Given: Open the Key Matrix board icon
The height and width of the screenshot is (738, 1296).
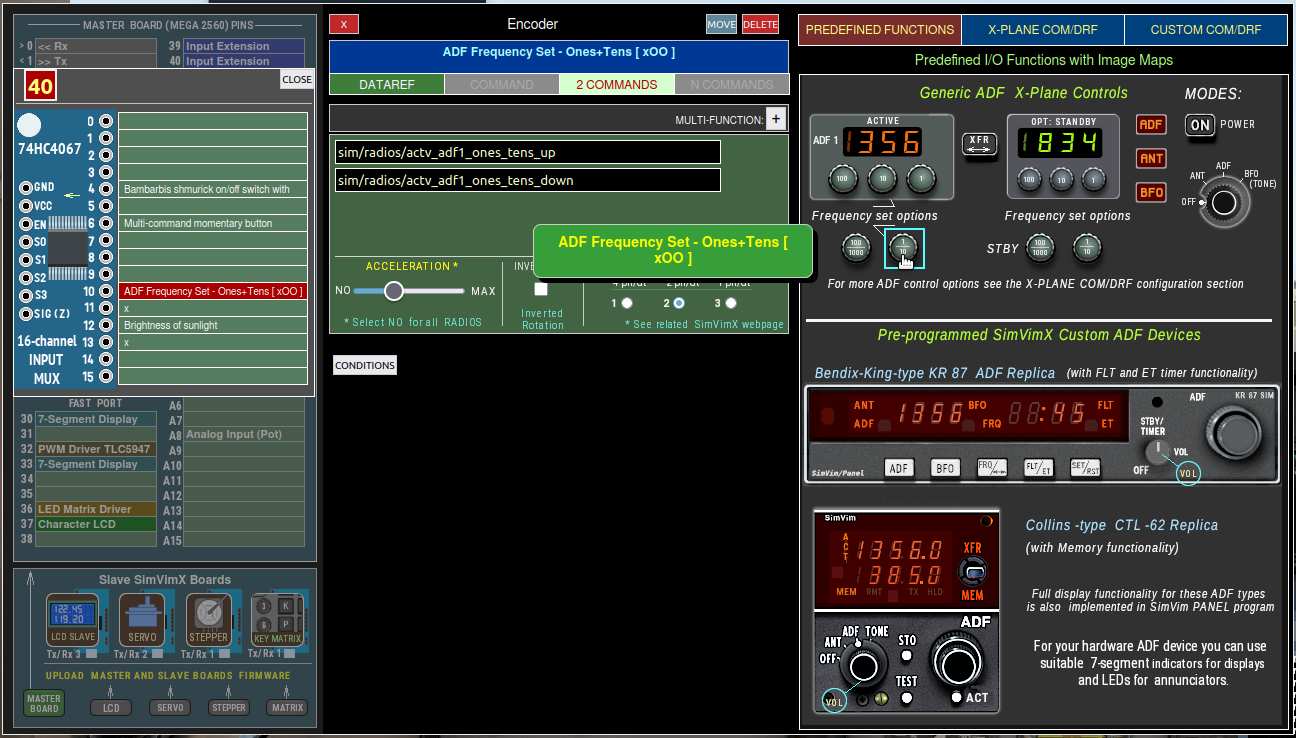Looking at the screenshot, I should [277, 619].
